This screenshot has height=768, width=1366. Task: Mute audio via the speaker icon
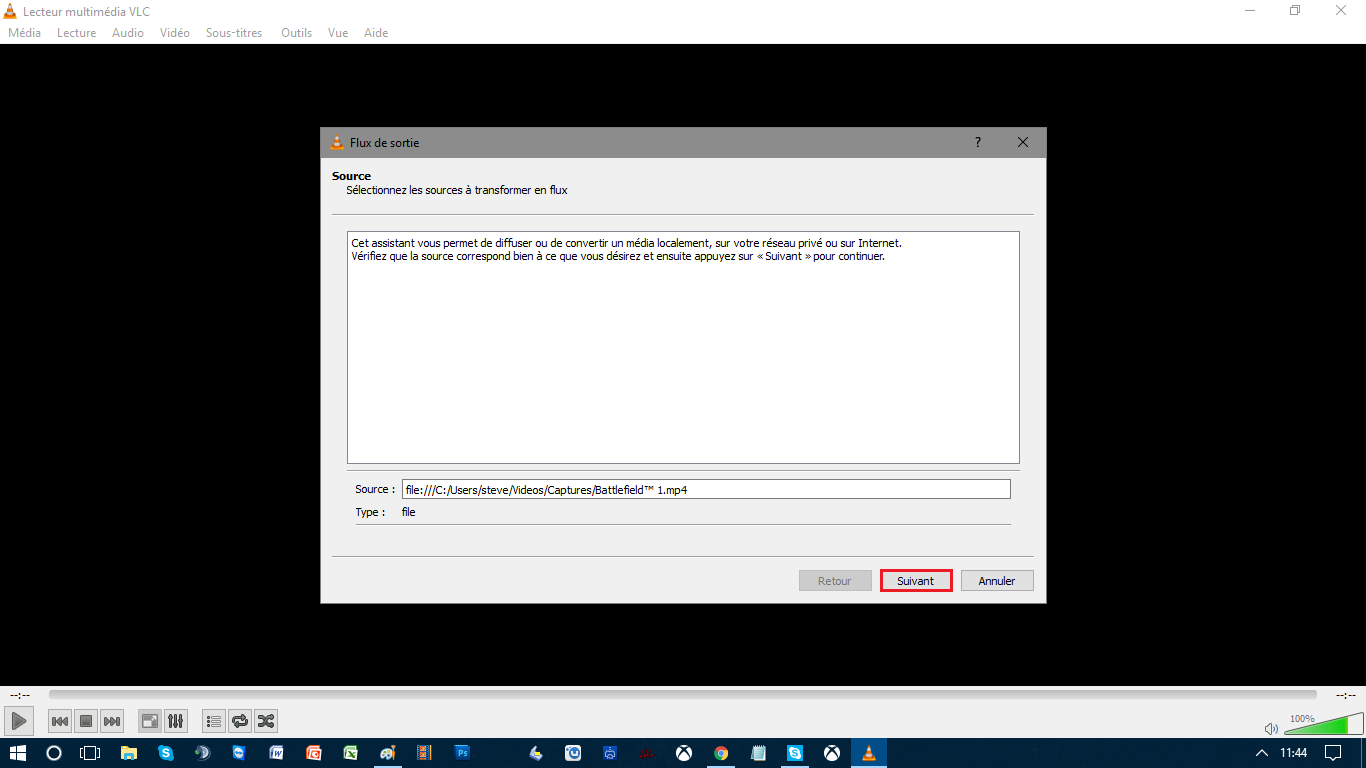(x=1271, y=728)
